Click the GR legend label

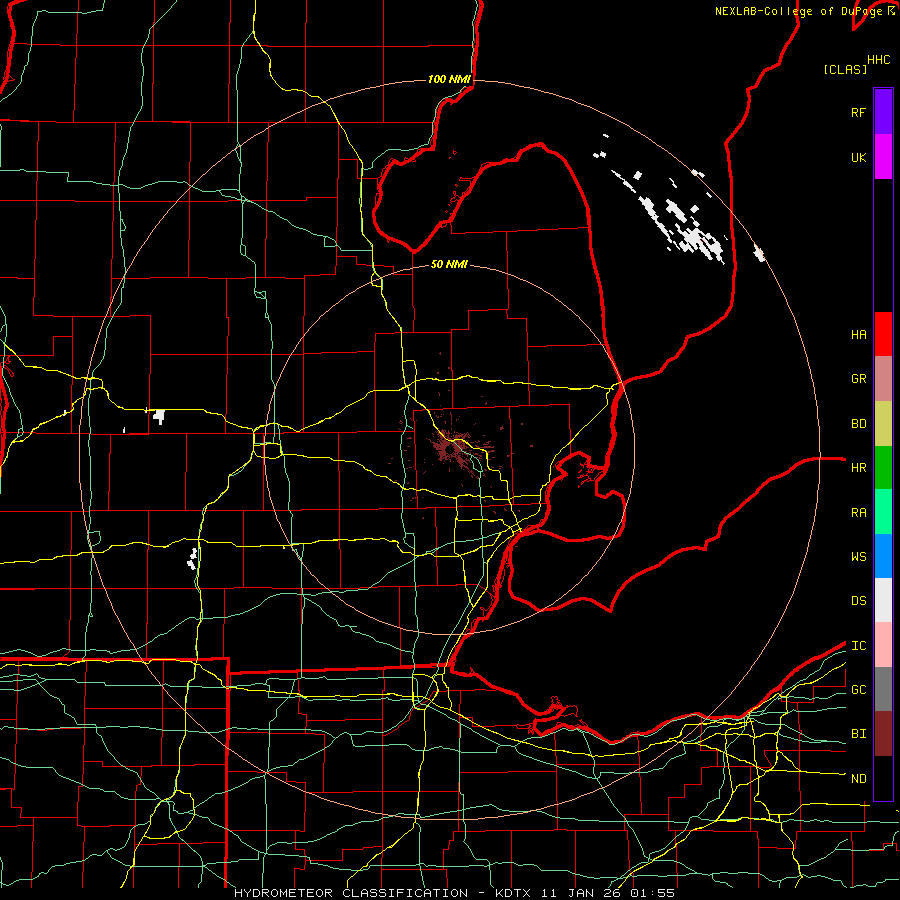(x=858, y=379)
